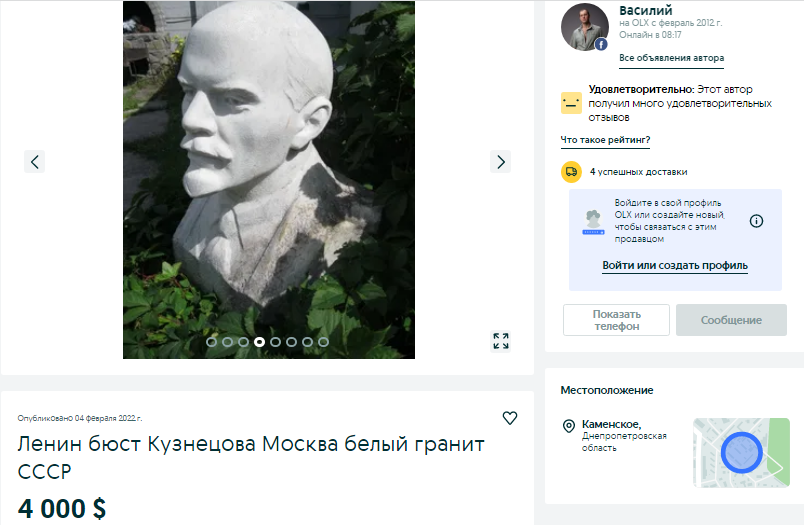Open Что такое рейтинг? link

pos(605,140)
